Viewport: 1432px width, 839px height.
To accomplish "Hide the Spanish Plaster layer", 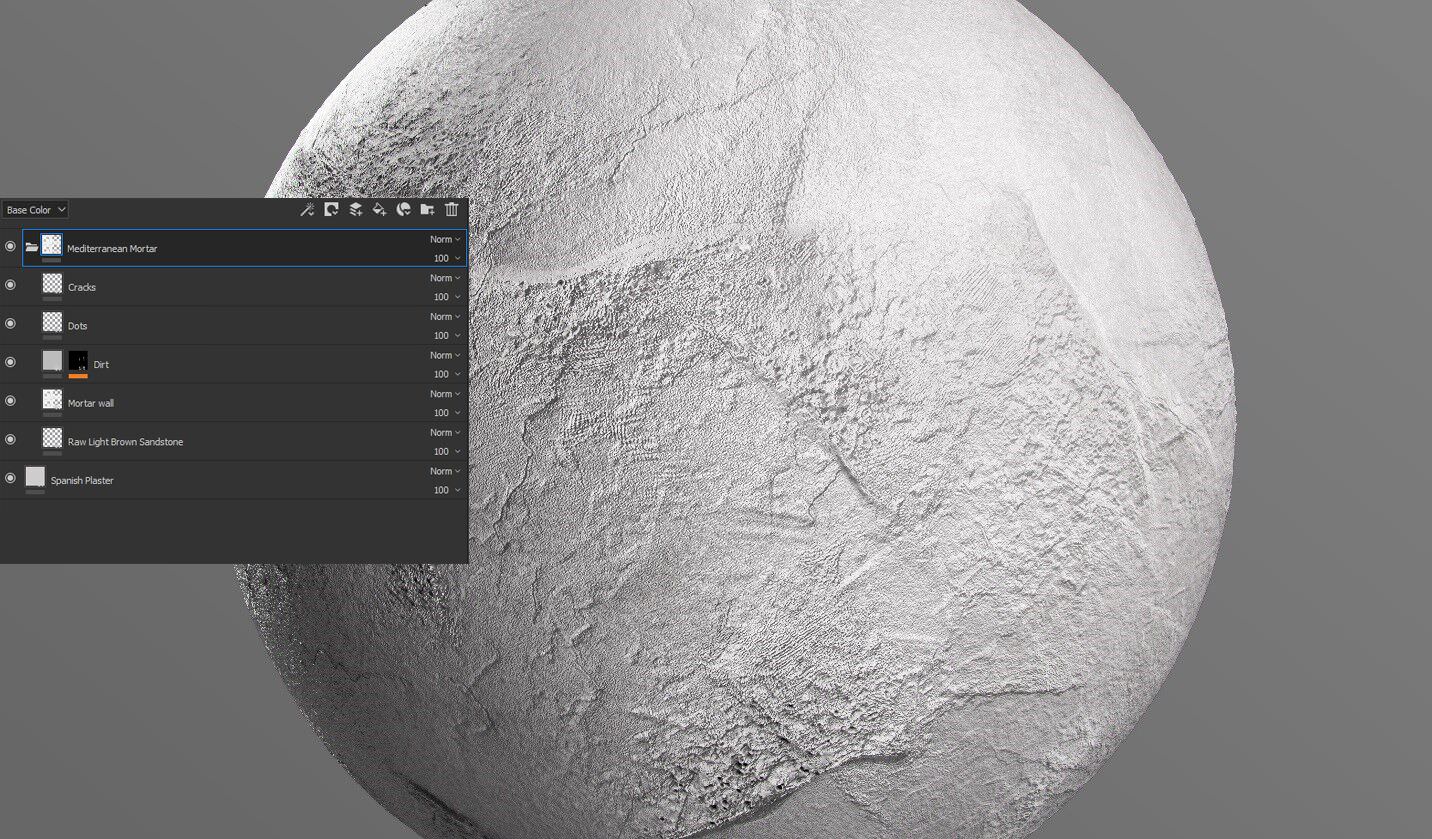I will coord(11,478).
